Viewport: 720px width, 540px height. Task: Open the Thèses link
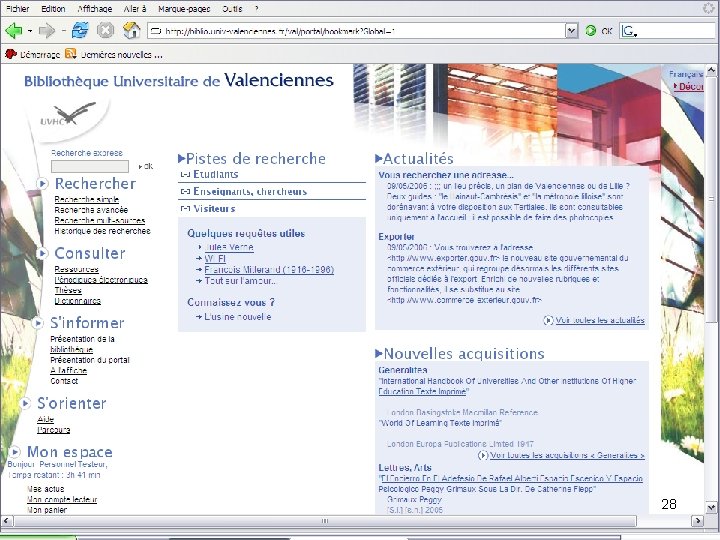(68, 290)
